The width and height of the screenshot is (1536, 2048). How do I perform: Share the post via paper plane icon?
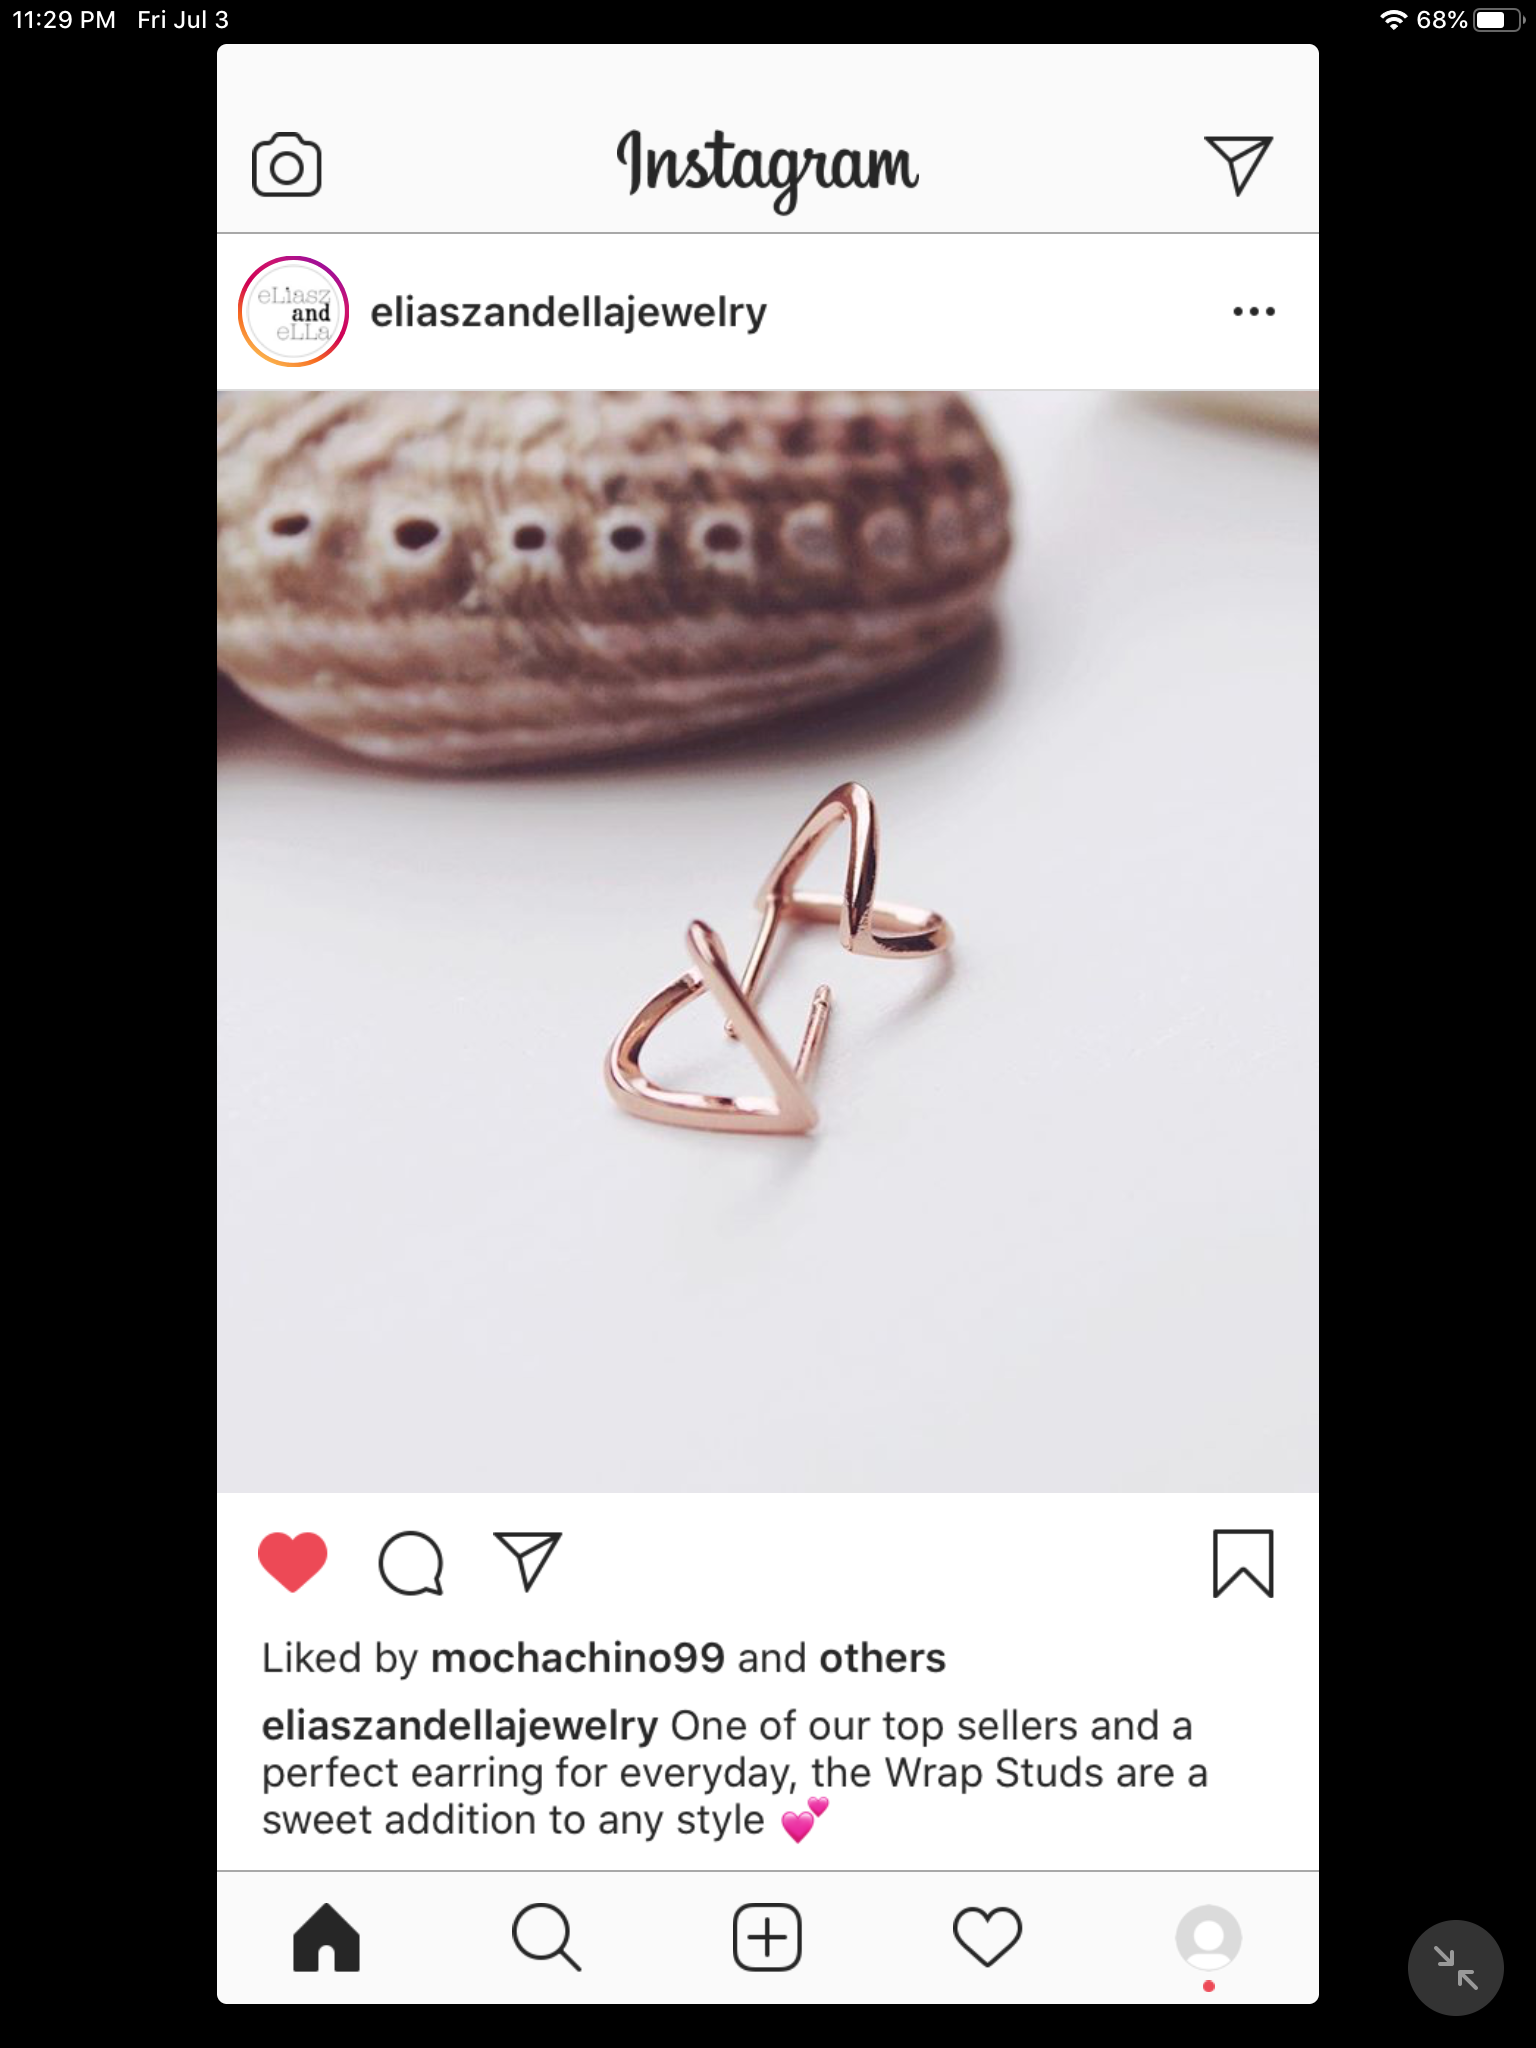coord(528,1561)
